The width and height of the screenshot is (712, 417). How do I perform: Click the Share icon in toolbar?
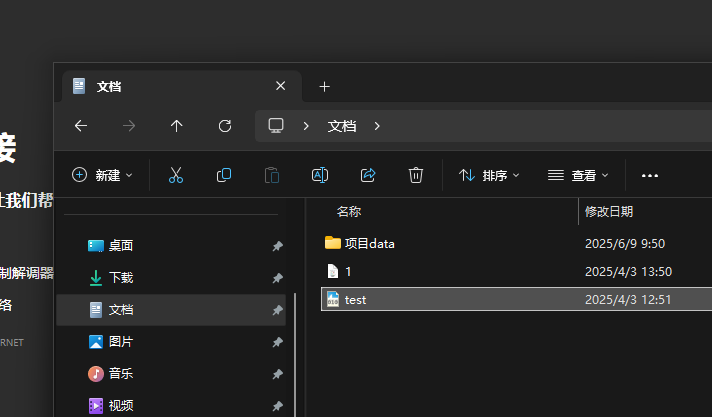point(368,175)
